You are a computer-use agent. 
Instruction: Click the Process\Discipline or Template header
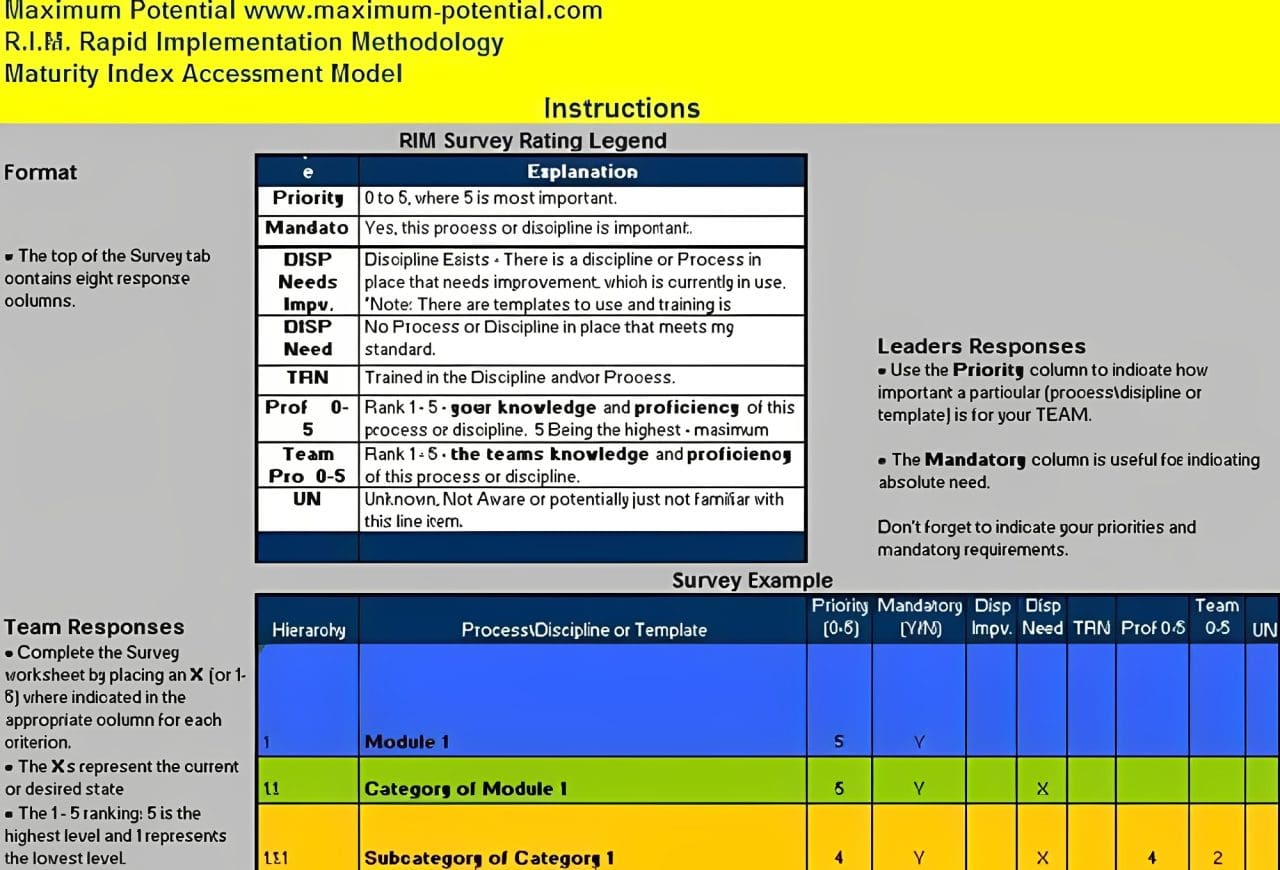583,630
